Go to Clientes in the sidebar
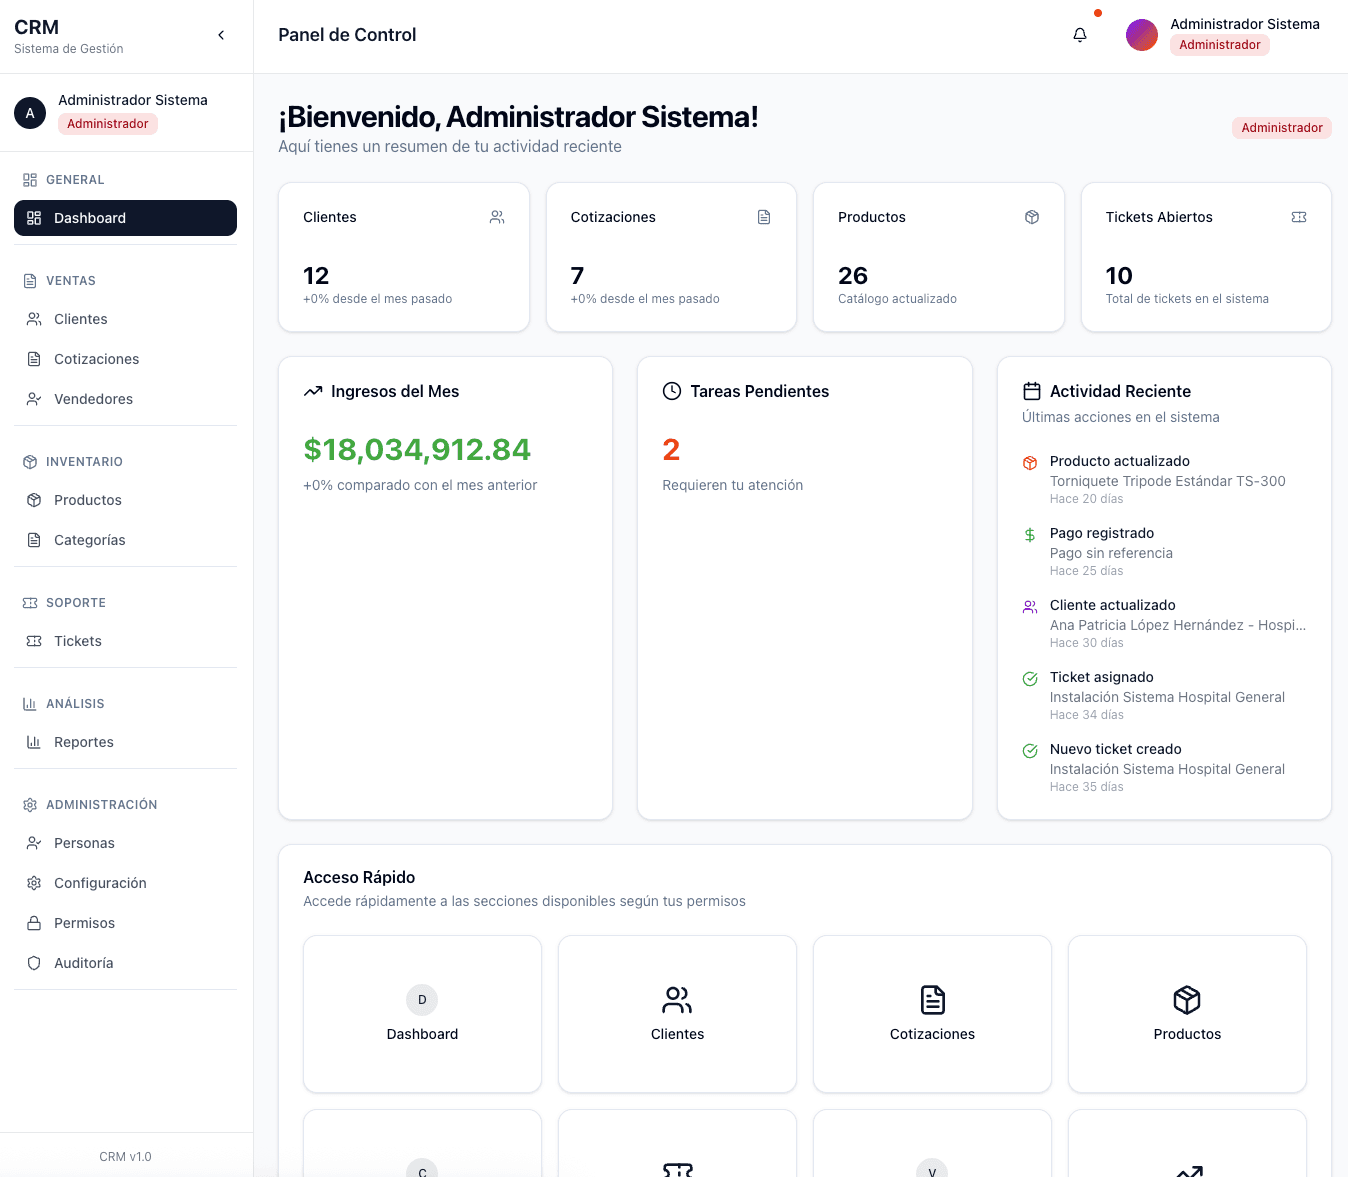The height and width of the screenshot is (1177, 1348). click(80, 319)
